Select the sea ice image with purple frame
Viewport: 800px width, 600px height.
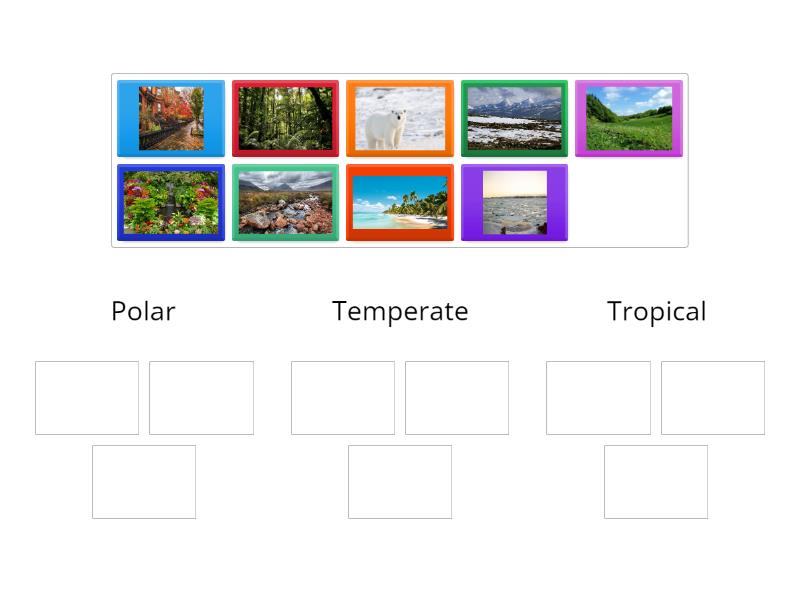514,201
